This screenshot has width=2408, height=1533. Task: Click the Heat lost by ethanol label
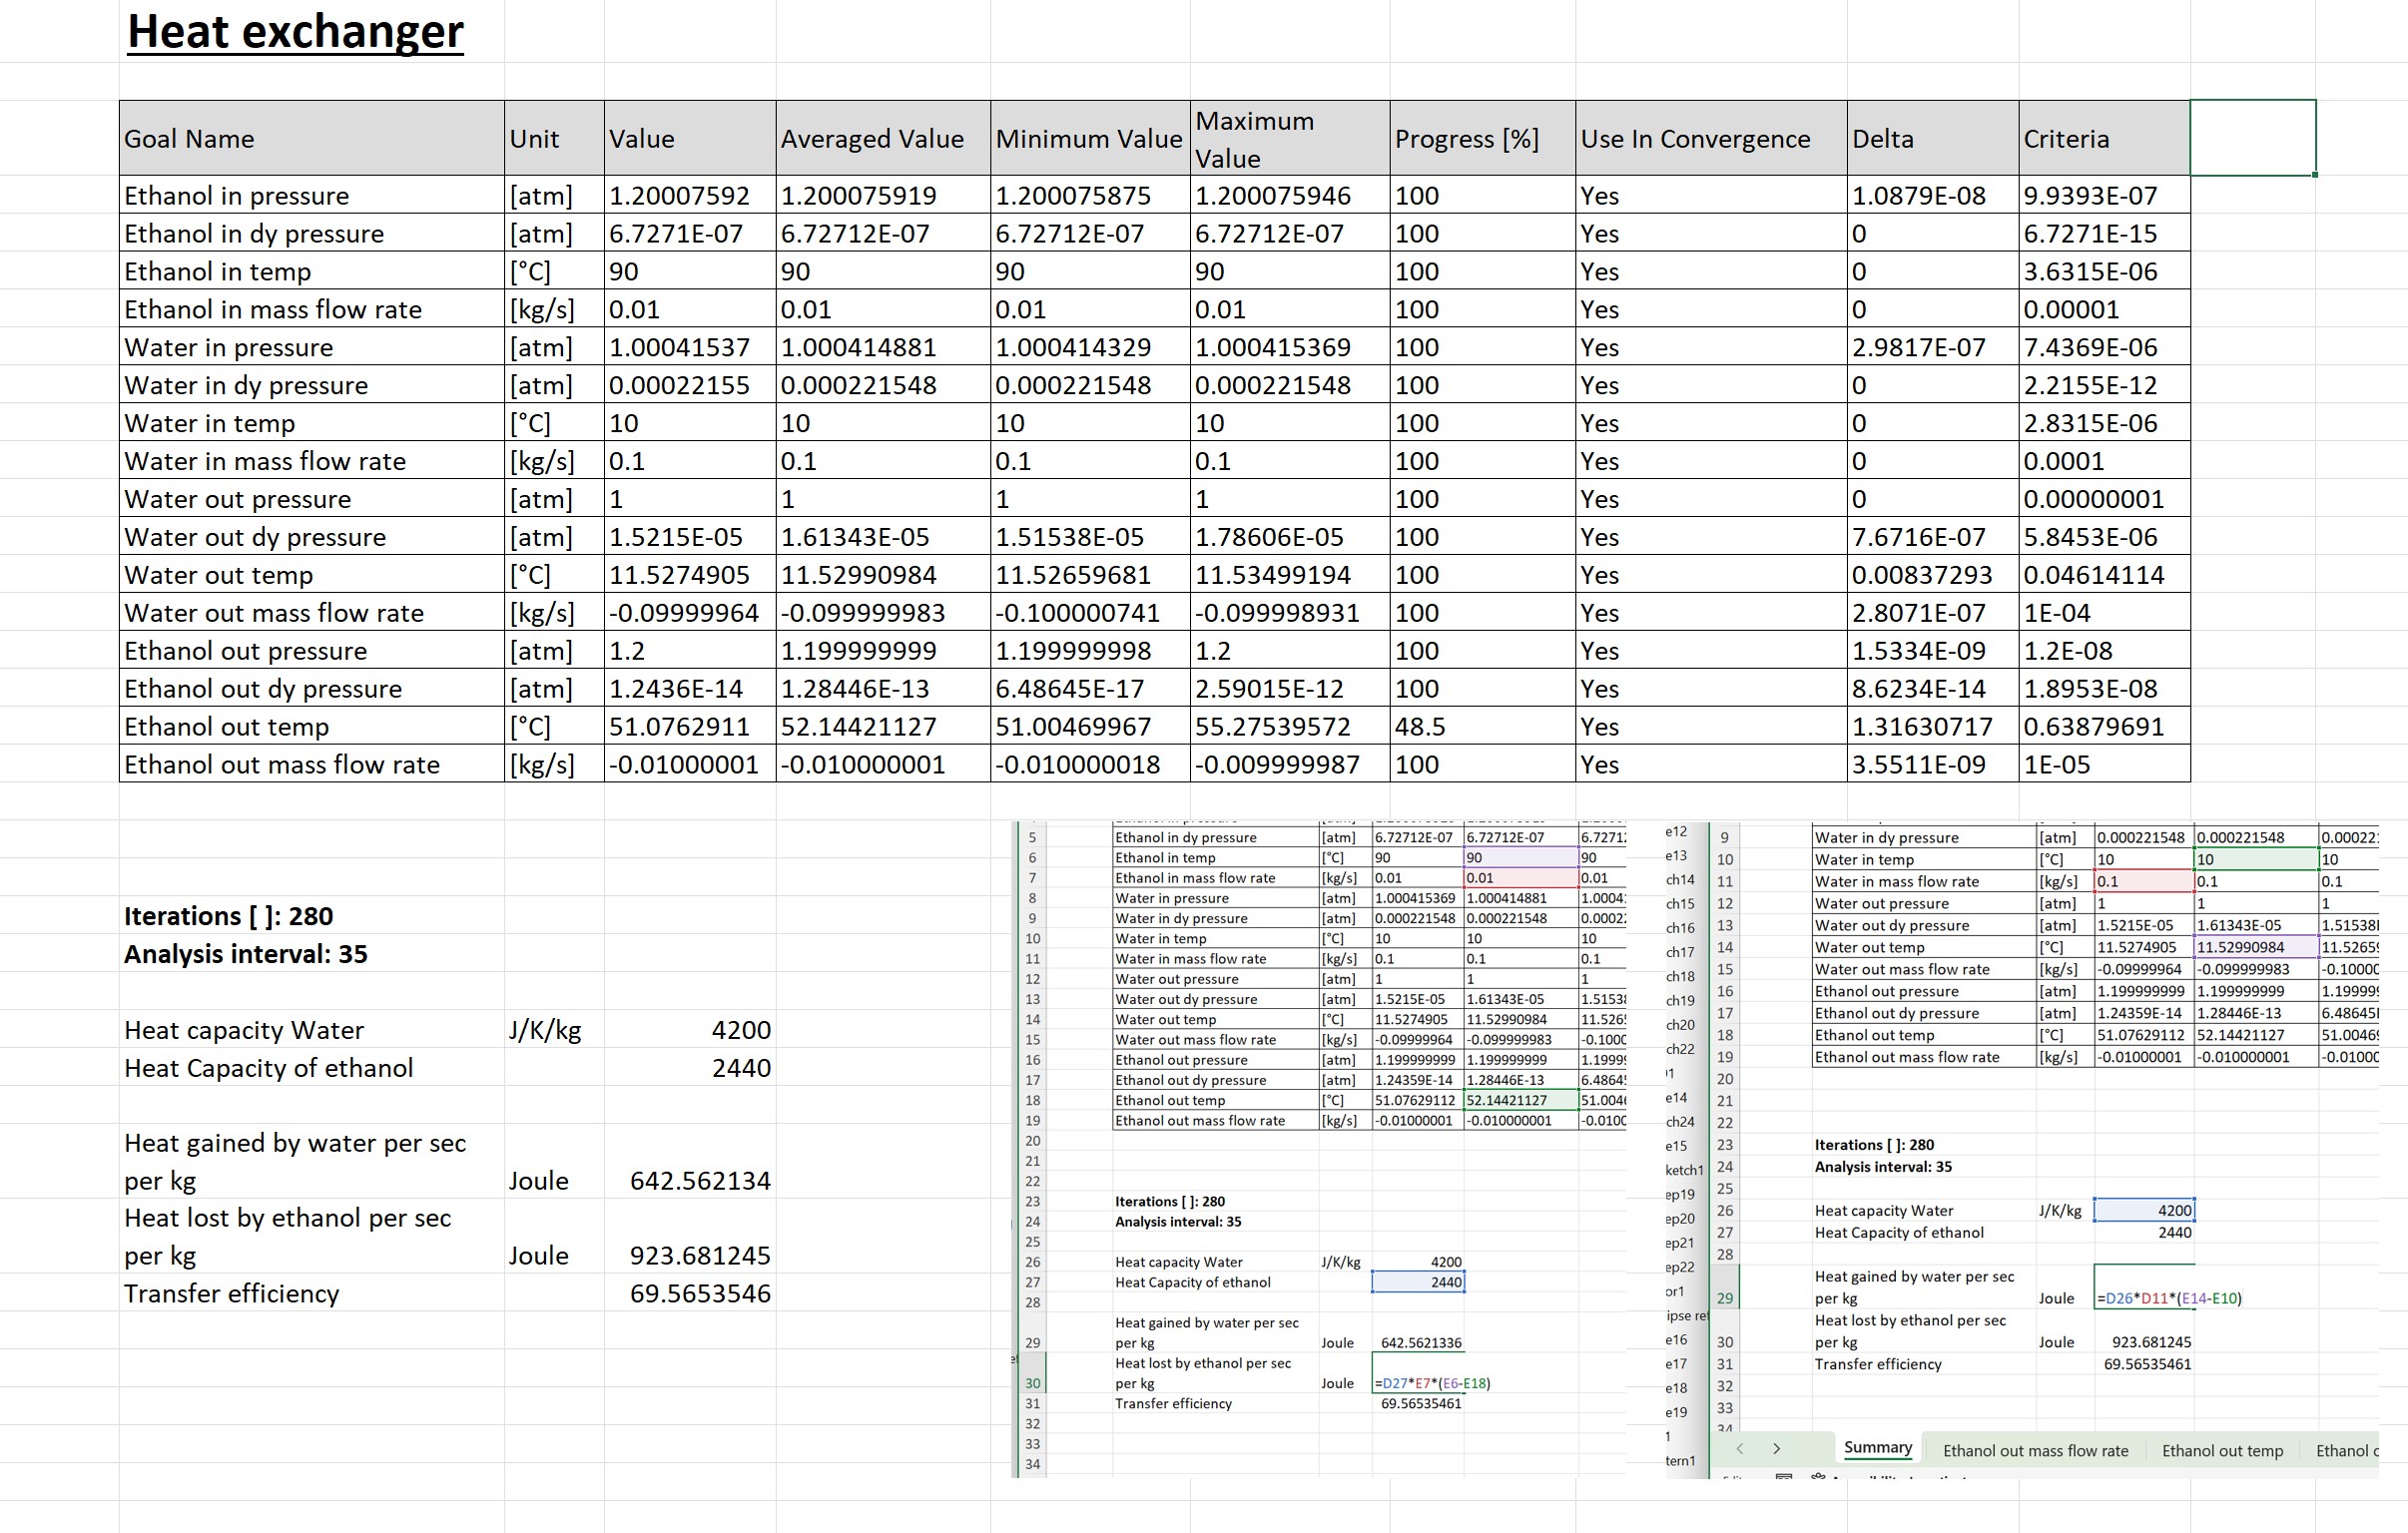click(312, 1236)
